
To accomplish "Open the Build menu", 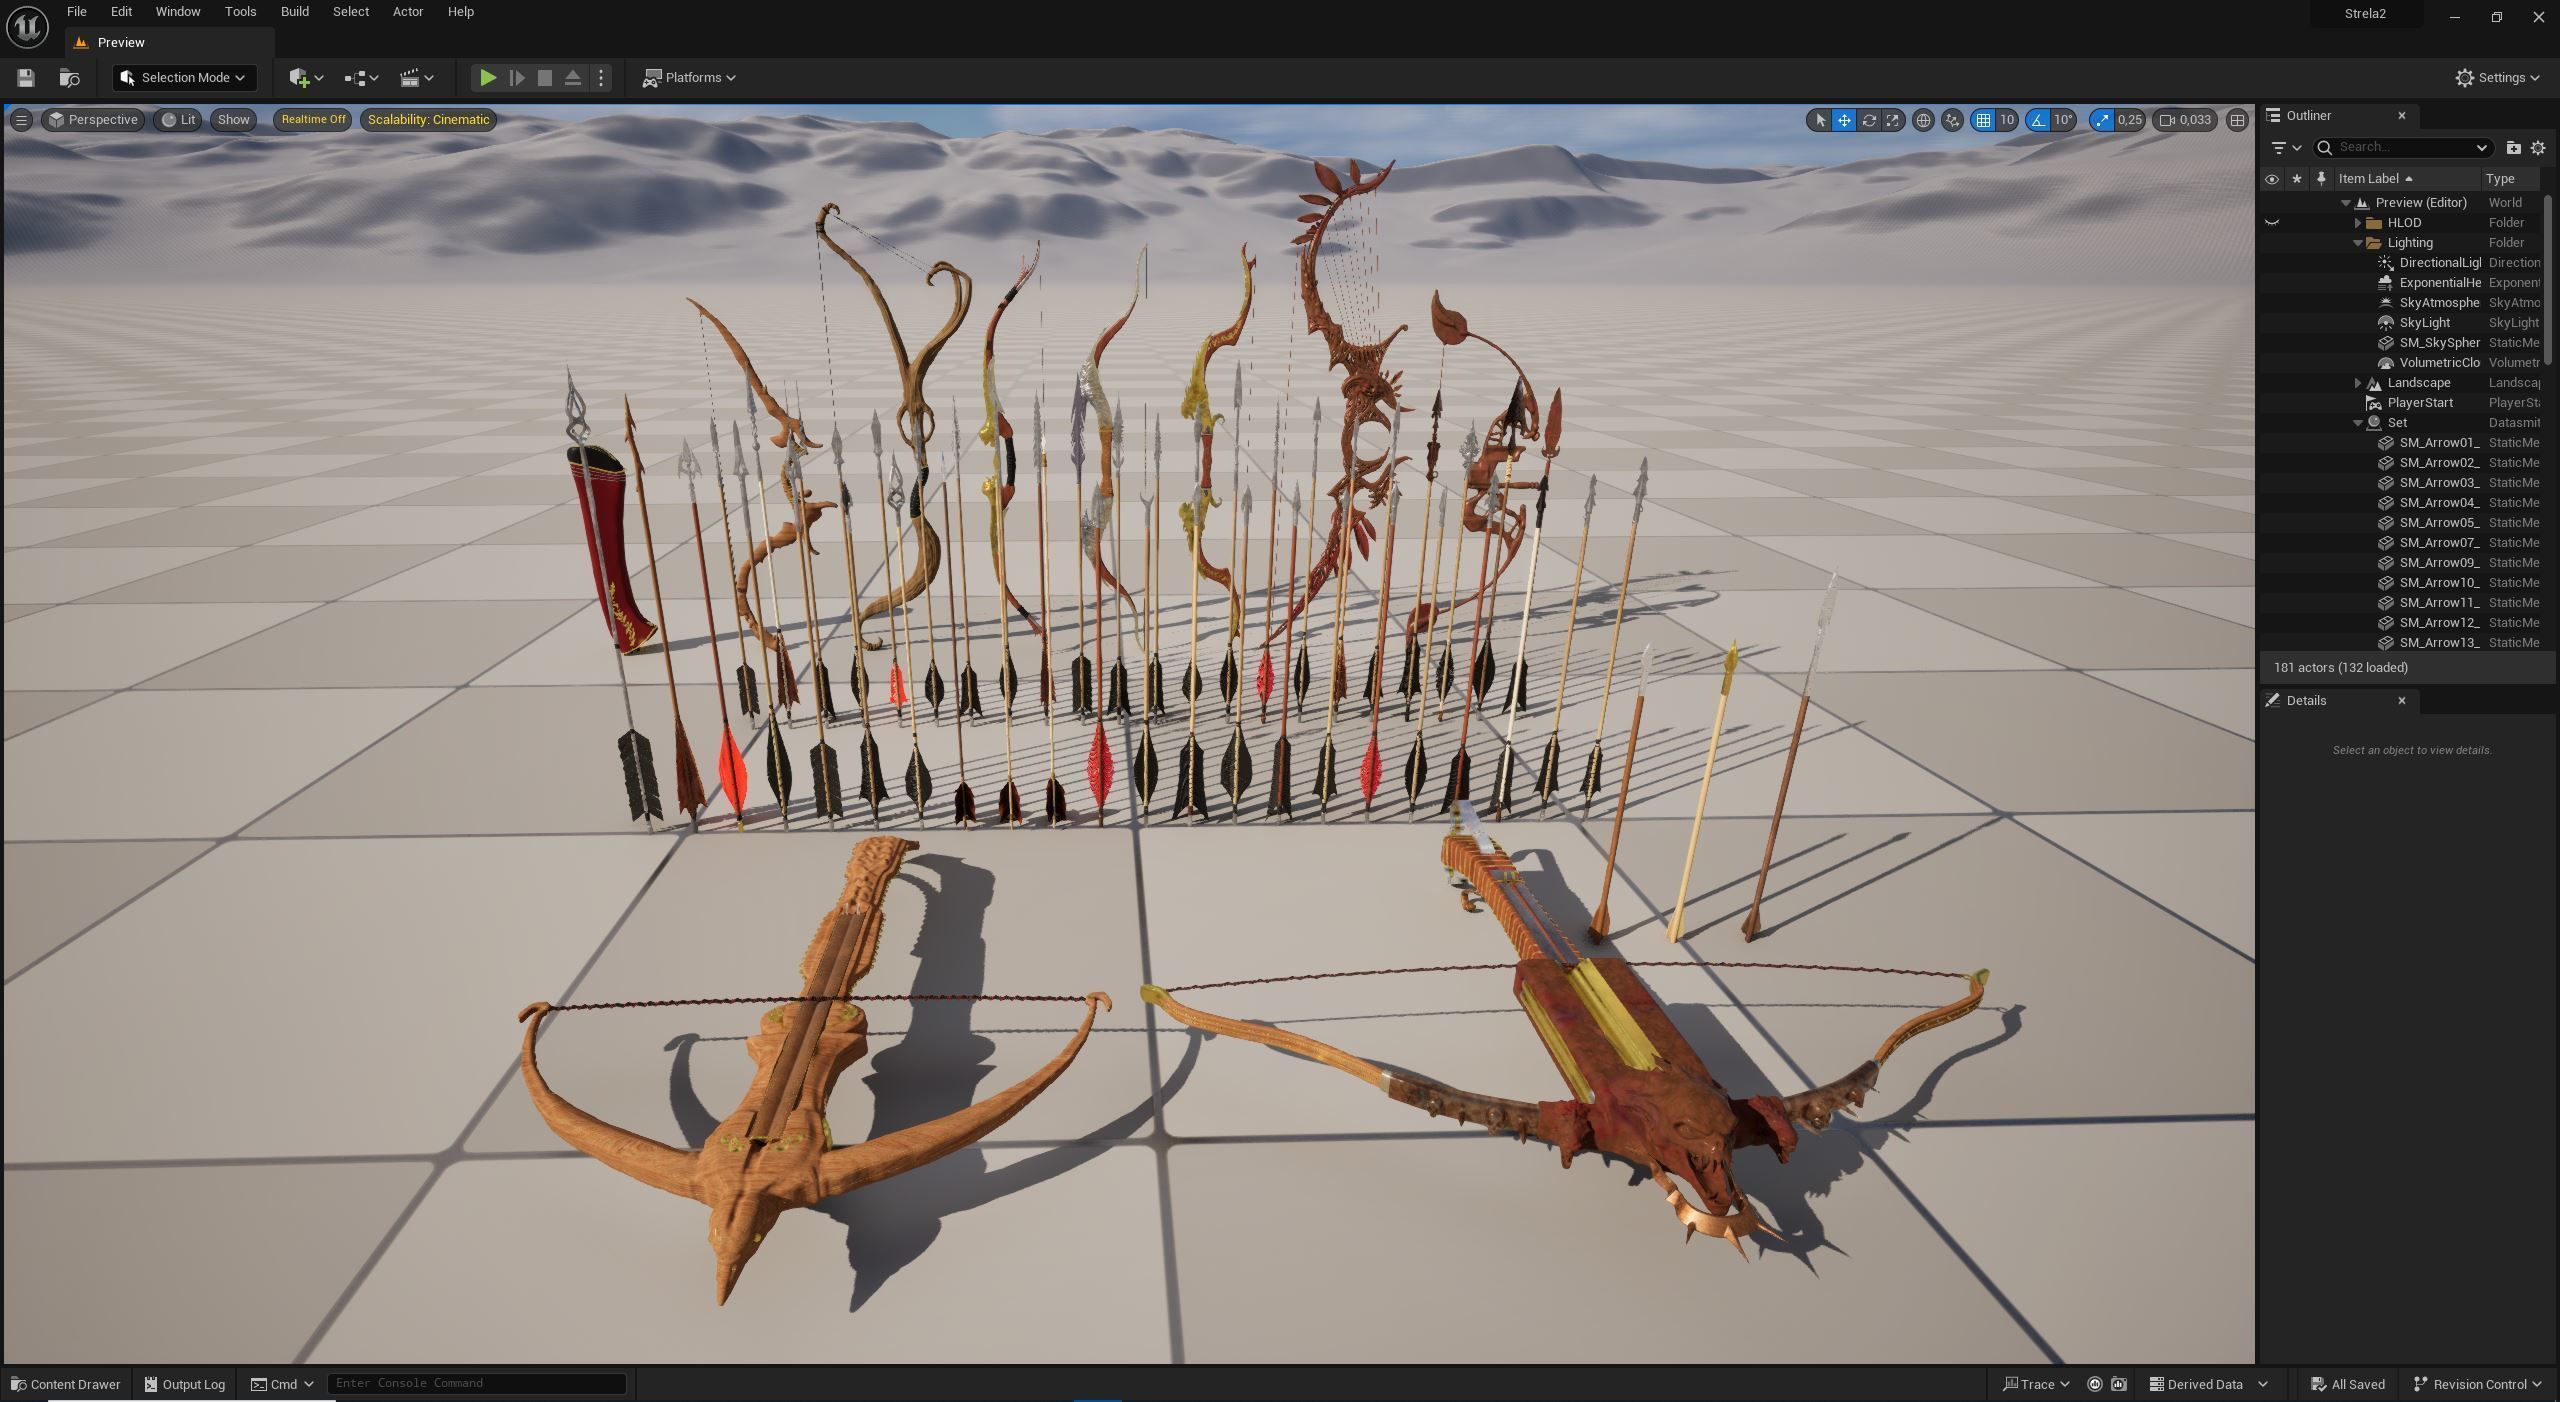I will coord(294,12).
